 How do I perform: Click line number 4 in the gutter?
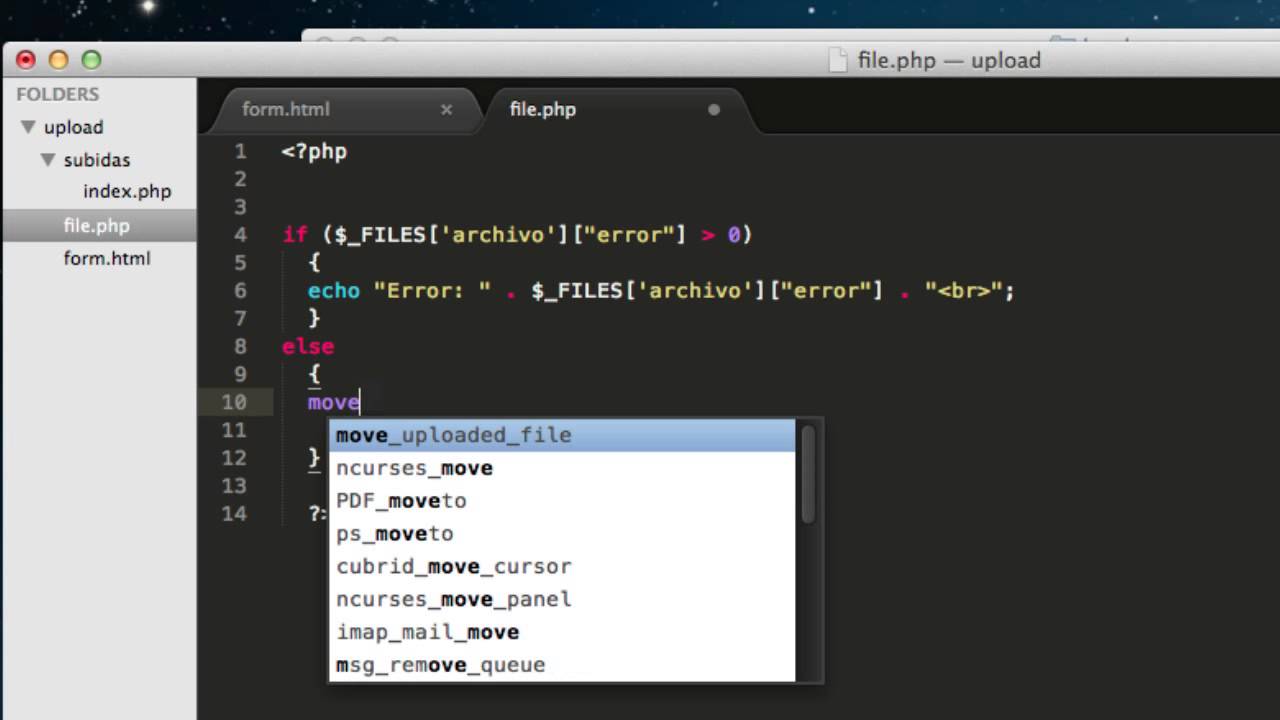[240, 235]
